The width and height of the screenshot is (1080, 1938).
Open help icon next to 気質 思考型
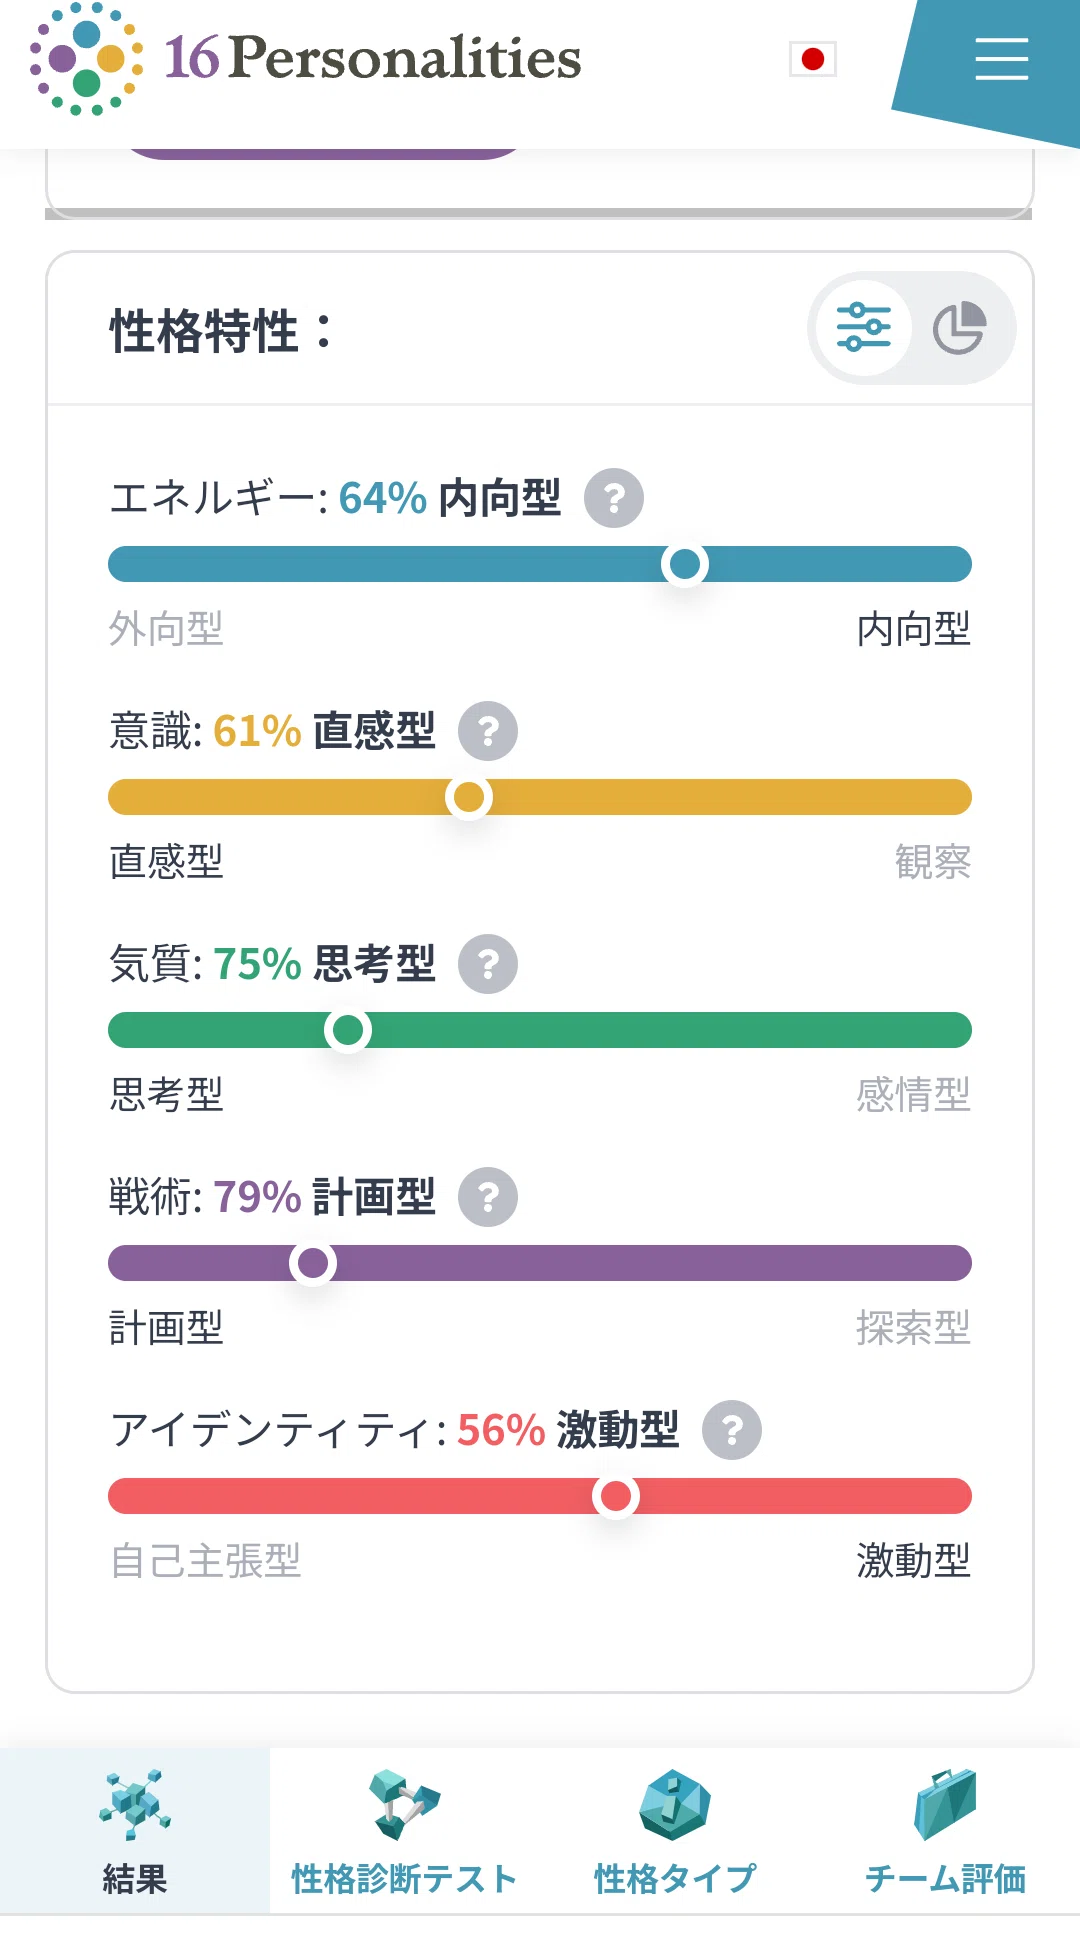[x=488, y=964]
